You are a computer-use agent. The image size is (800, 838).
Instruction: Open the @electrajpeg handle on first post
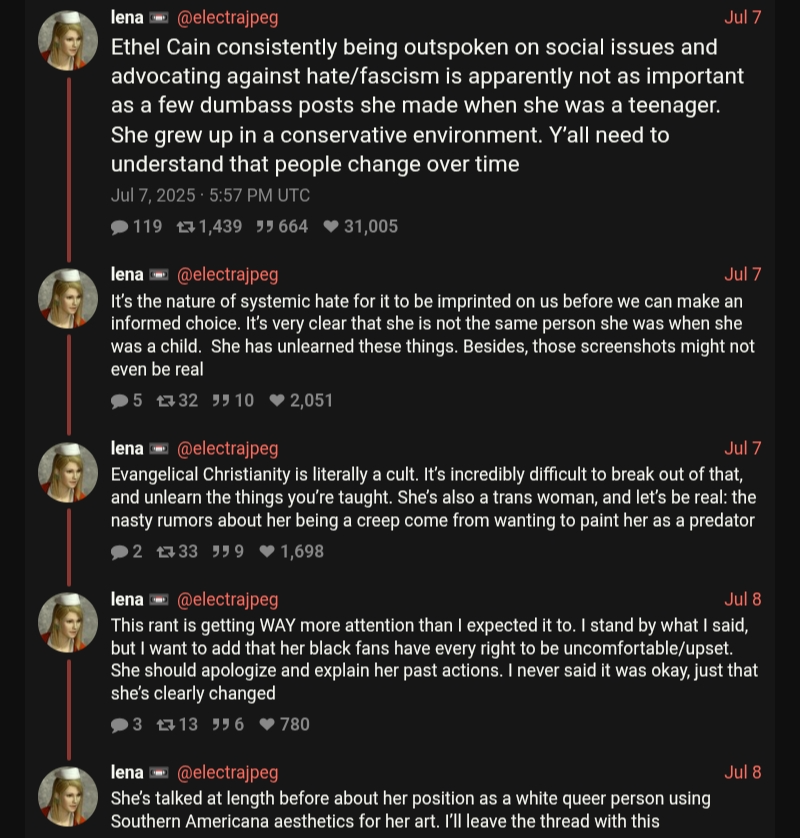coord(228,18)
